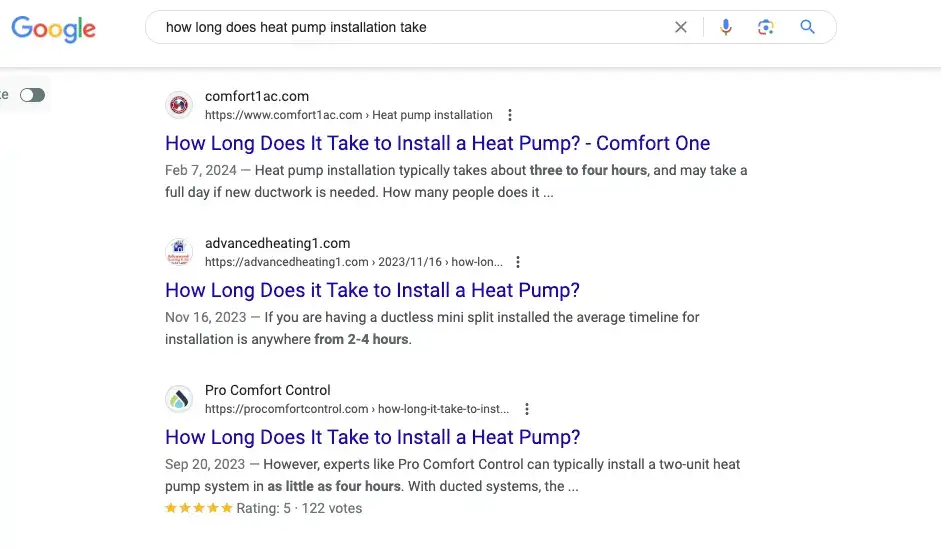Click the advancedheating1.com site name
Viewport: 941px width, 548px height.
pyautogui.click(x=277, y=243)
